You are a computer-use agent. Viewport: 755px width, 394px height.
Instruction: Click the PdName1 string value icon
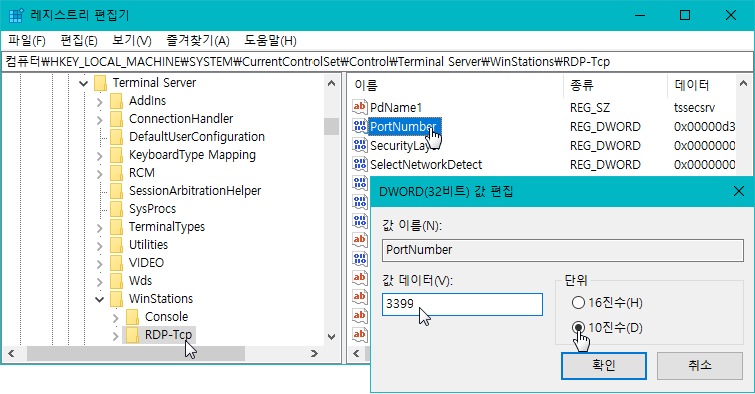(360, 107)
